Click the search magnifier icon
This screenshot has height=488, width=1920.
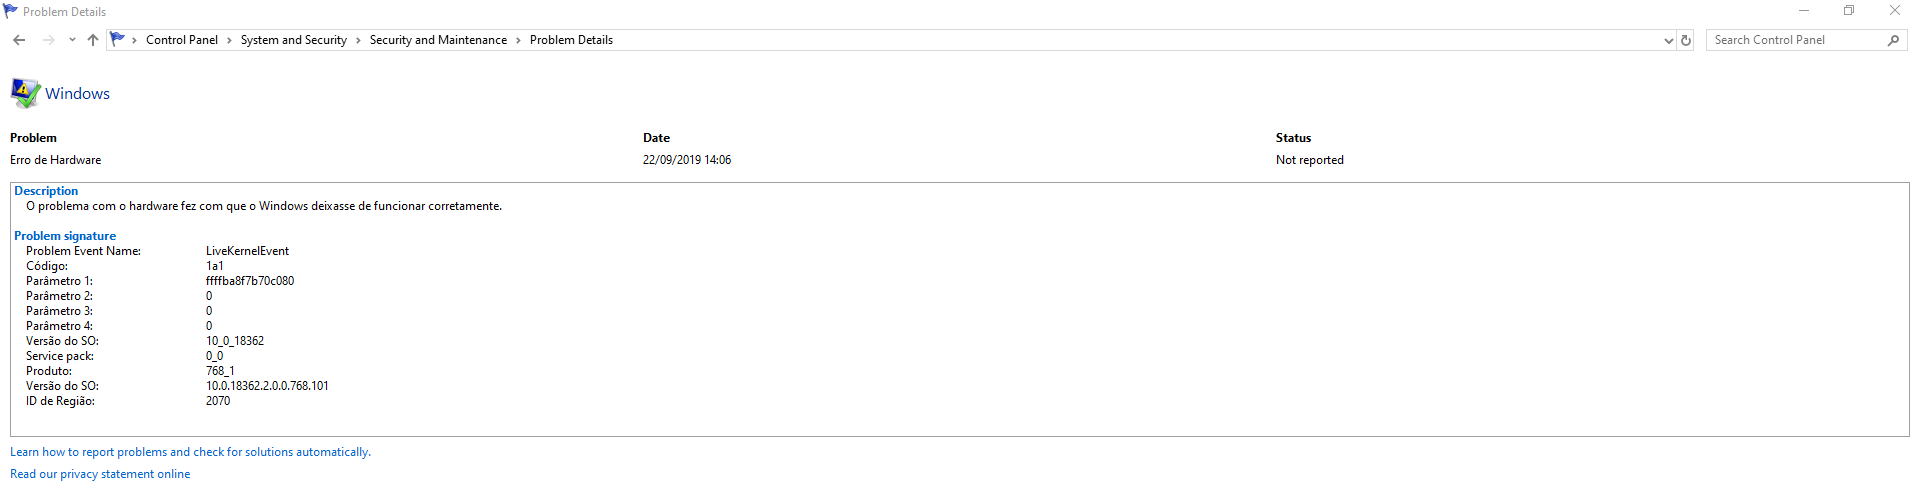pyautogui.click(x=1893, y=40)
